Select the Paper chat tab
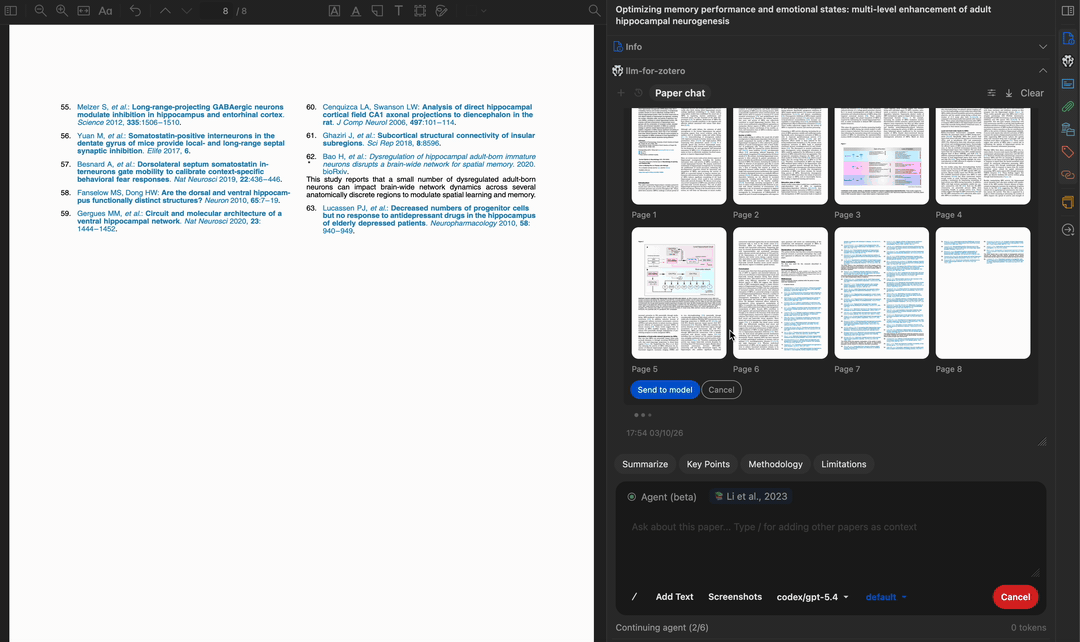The width and height of the screenshot is (1080, 642). [680, 93]
